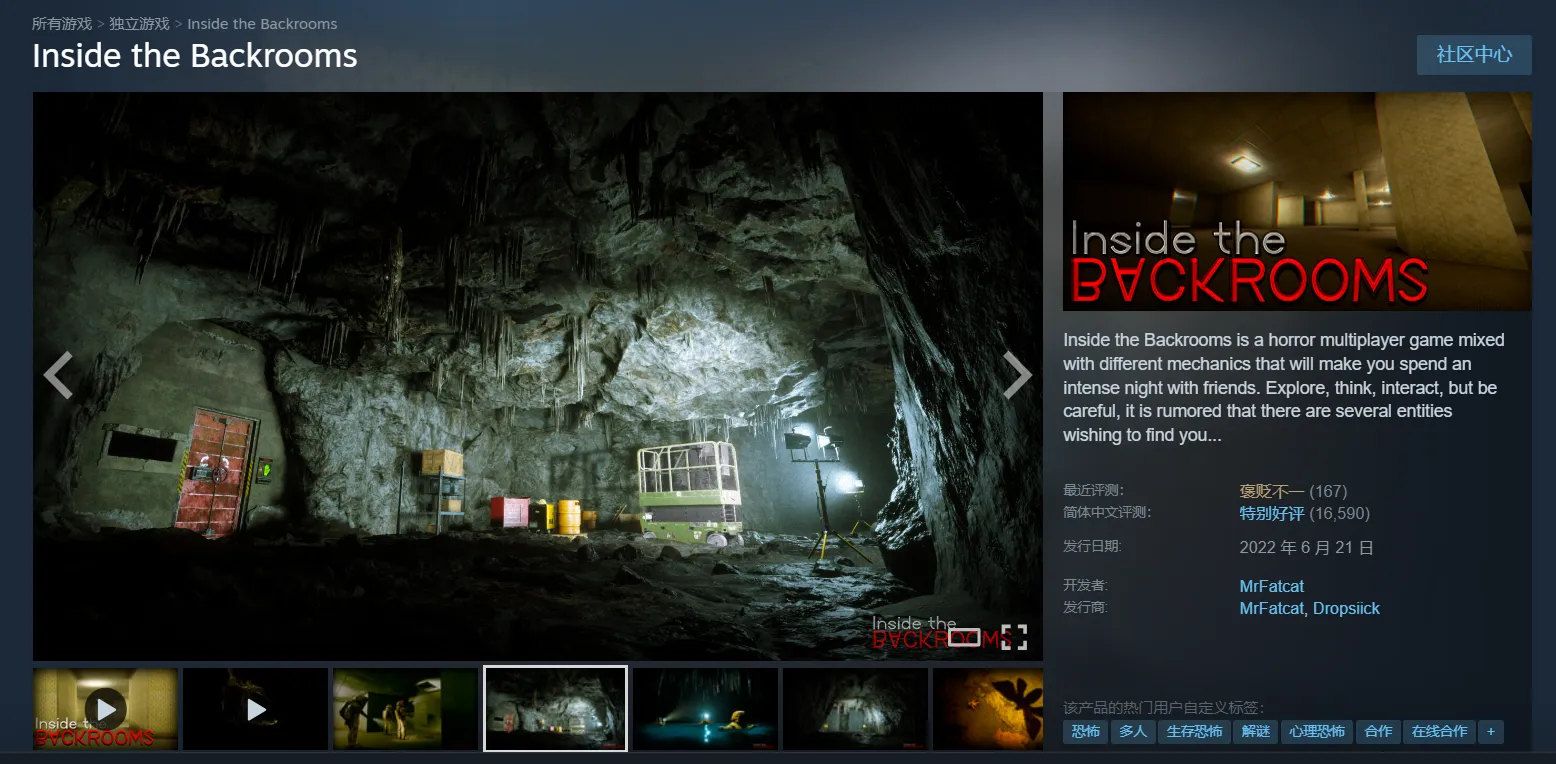View the 褒贬不一 recent reviews
This screenshot has width=1556, height=764.
pos(1271,491)
